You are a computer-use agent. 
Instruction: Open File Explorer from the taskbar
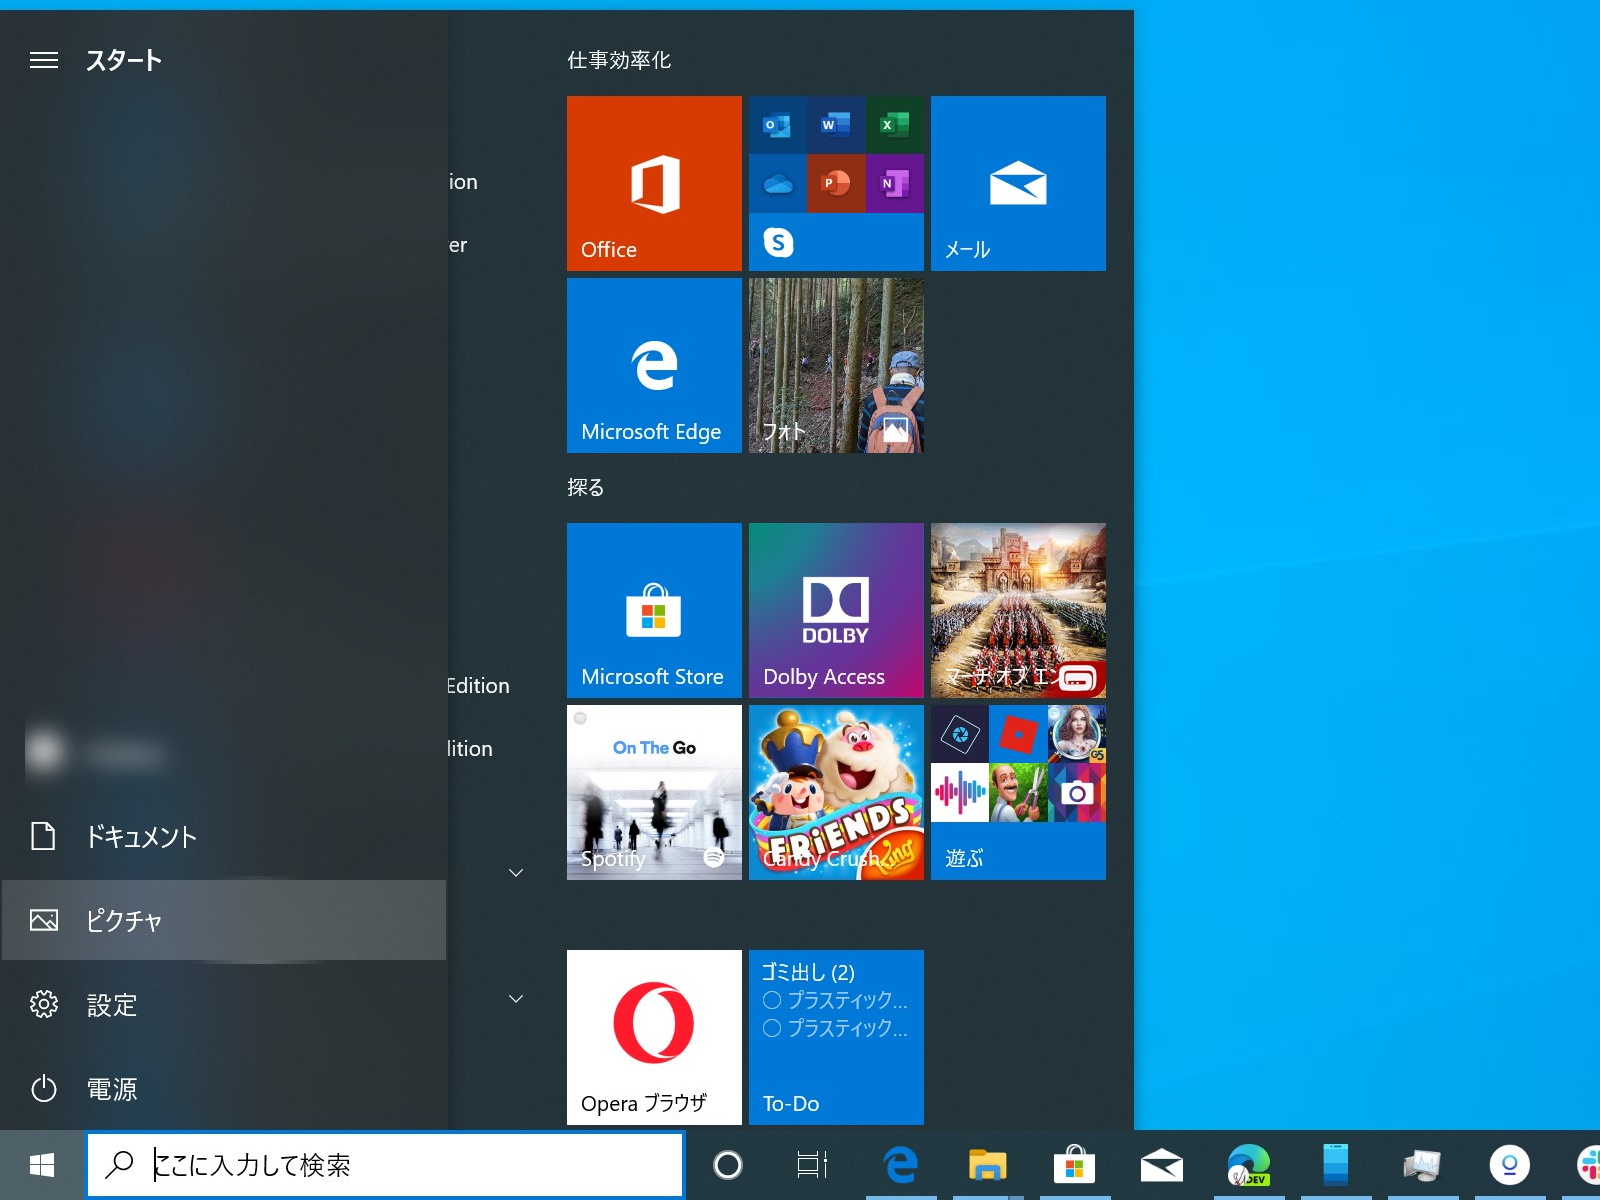click(987, 1165)
